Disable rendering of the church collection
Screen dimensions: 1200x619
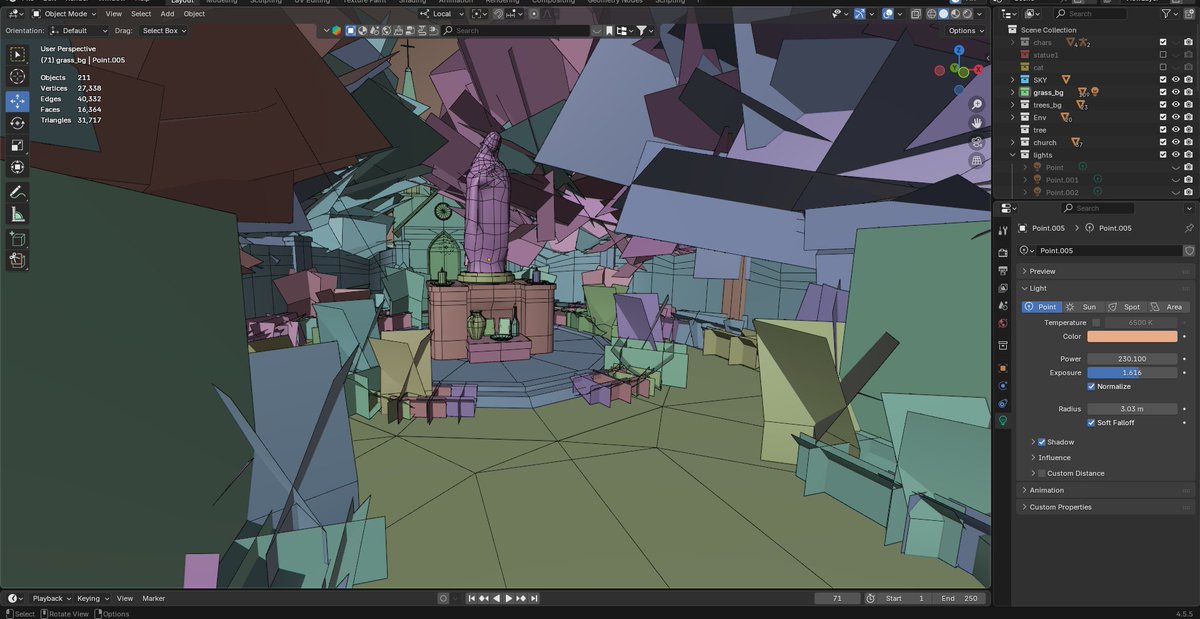(x=1189, y=143)
